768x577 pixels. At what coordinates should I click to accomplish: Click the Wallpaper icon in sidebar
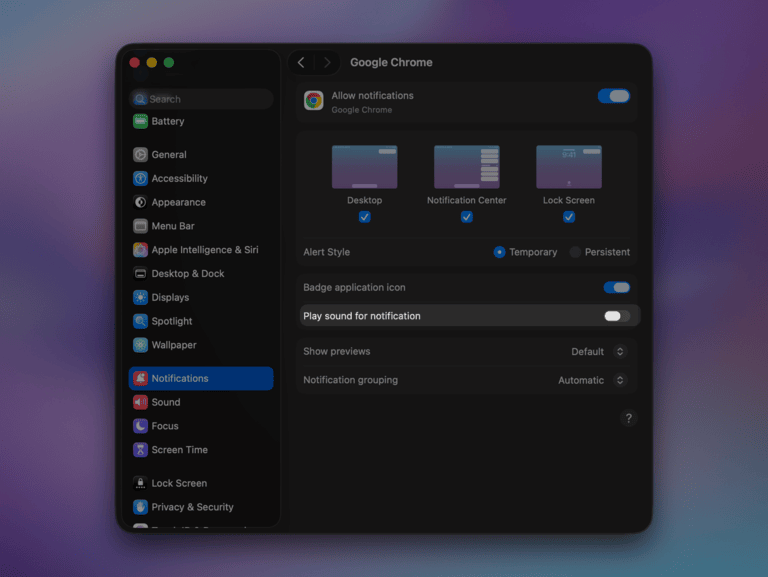[x=140, y=345]
